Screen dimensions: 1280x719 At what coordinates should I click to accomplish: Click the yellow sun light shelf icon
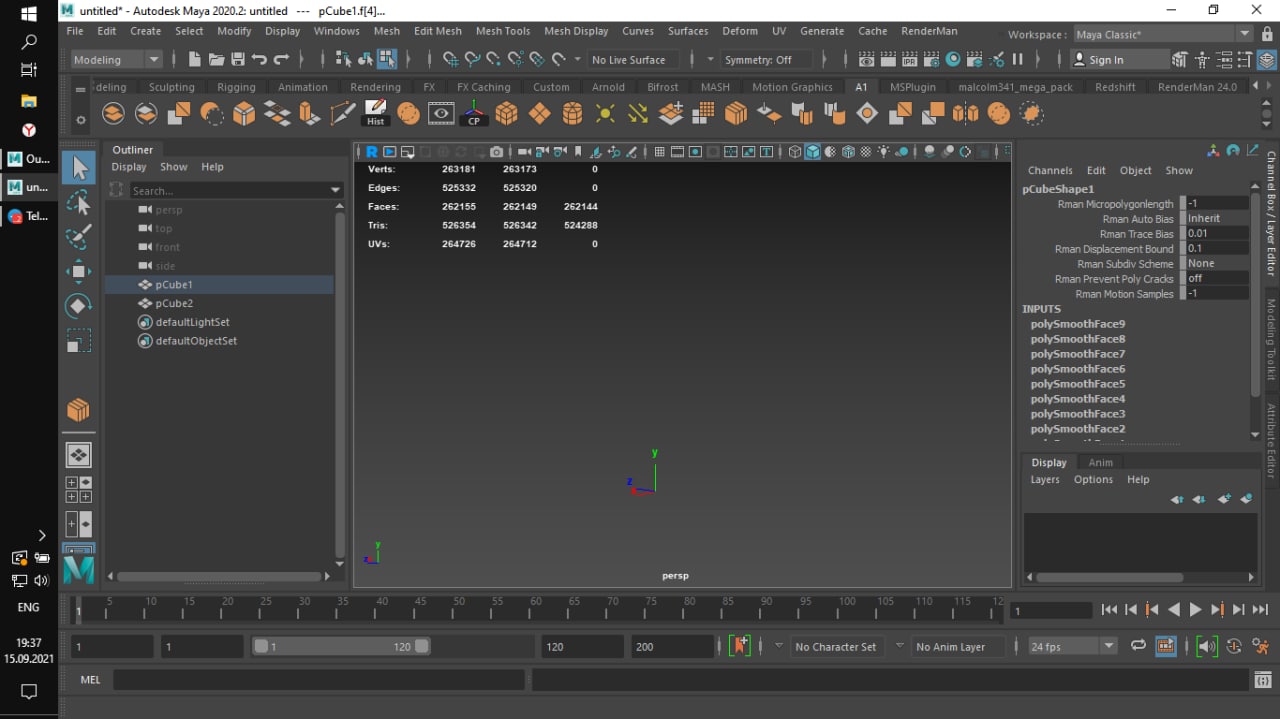point(605,113)
